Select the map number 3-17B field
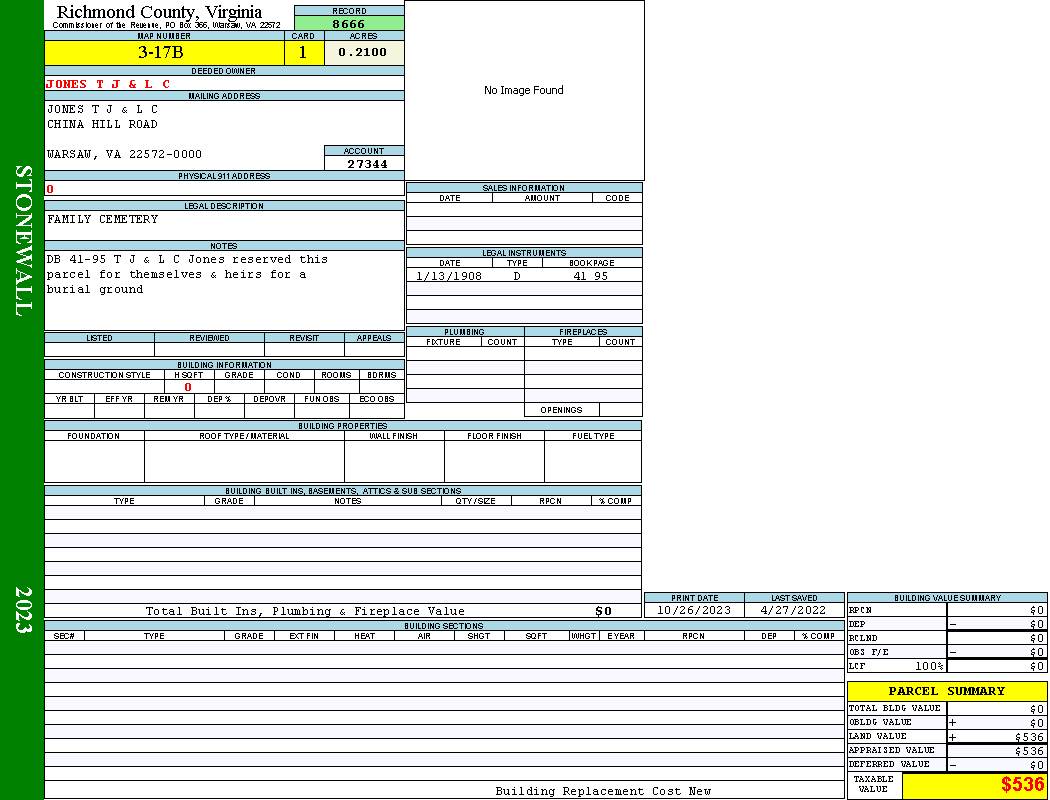Screen dimensions: 1050x800 (161, 53)
